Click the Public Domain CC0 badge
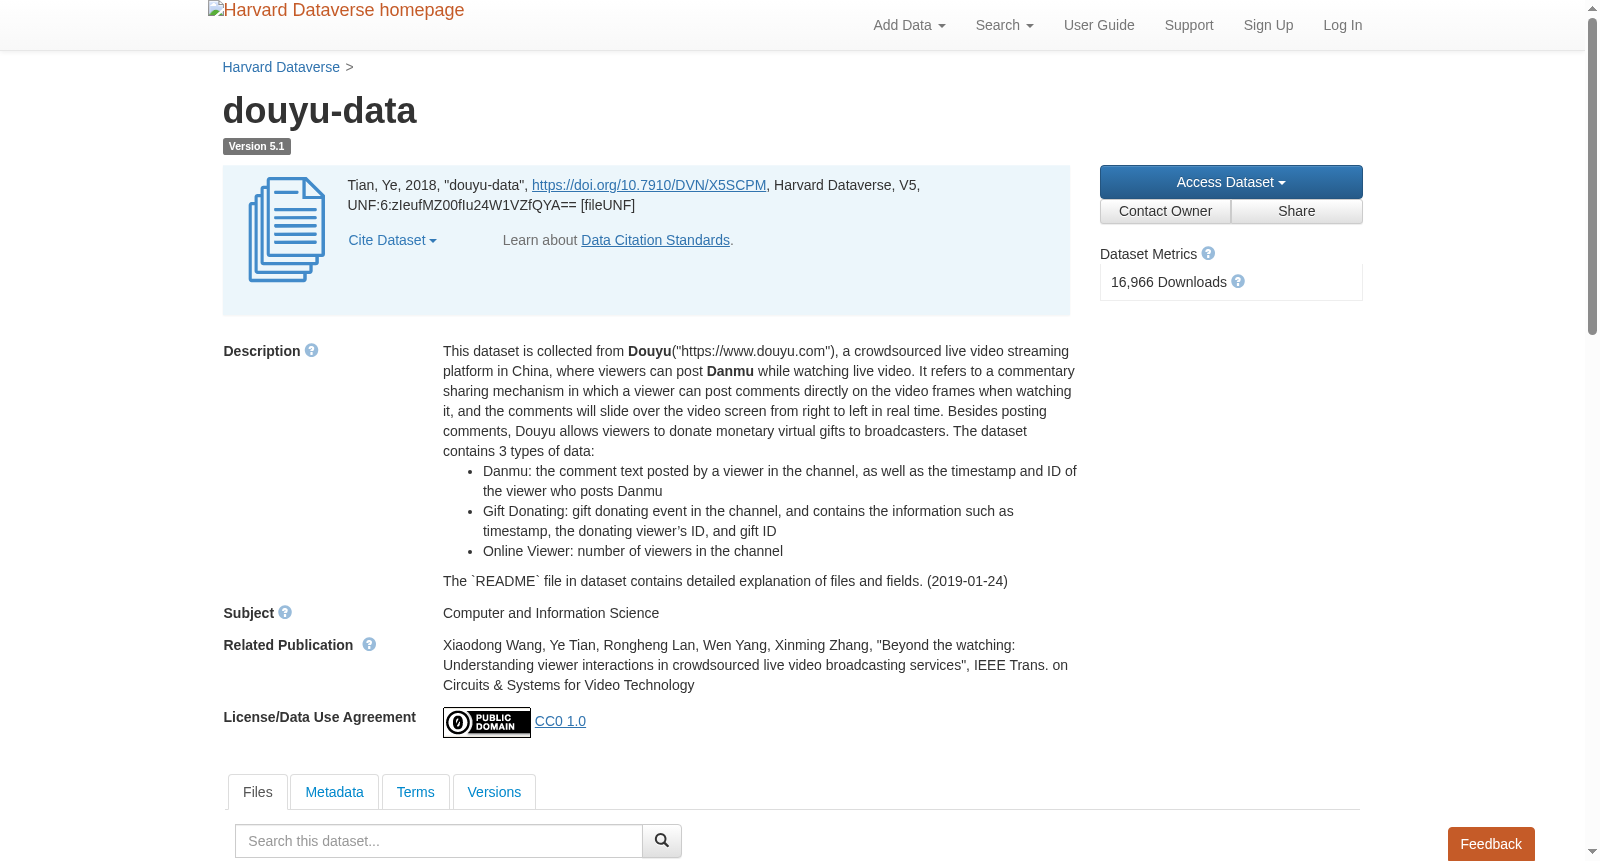The height and width of the screenshot is (861, 1600). coord(487,722)
